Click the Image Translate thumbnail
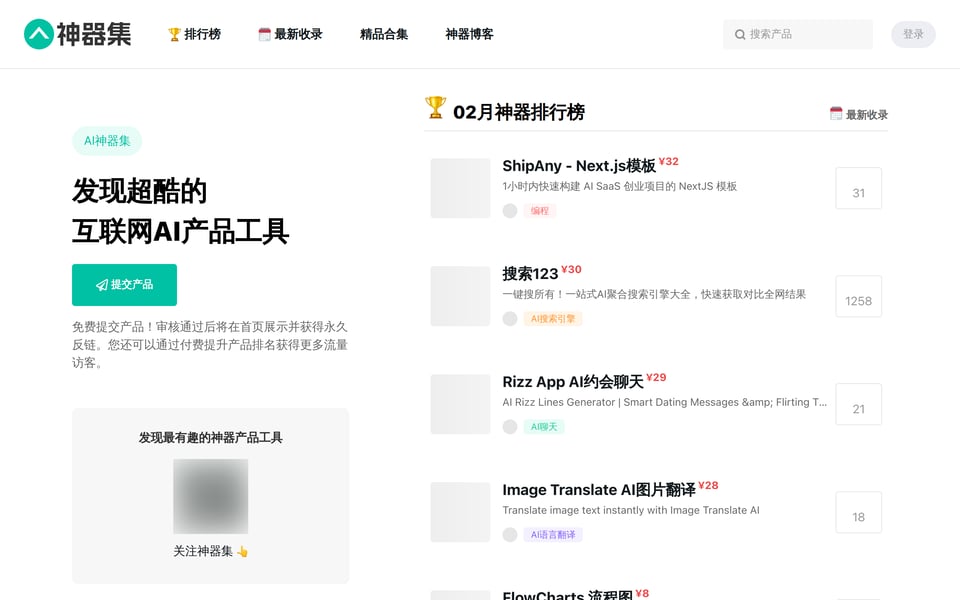This screenshot has height=600, width=960. pyautogui.click(x=460, y=512)
